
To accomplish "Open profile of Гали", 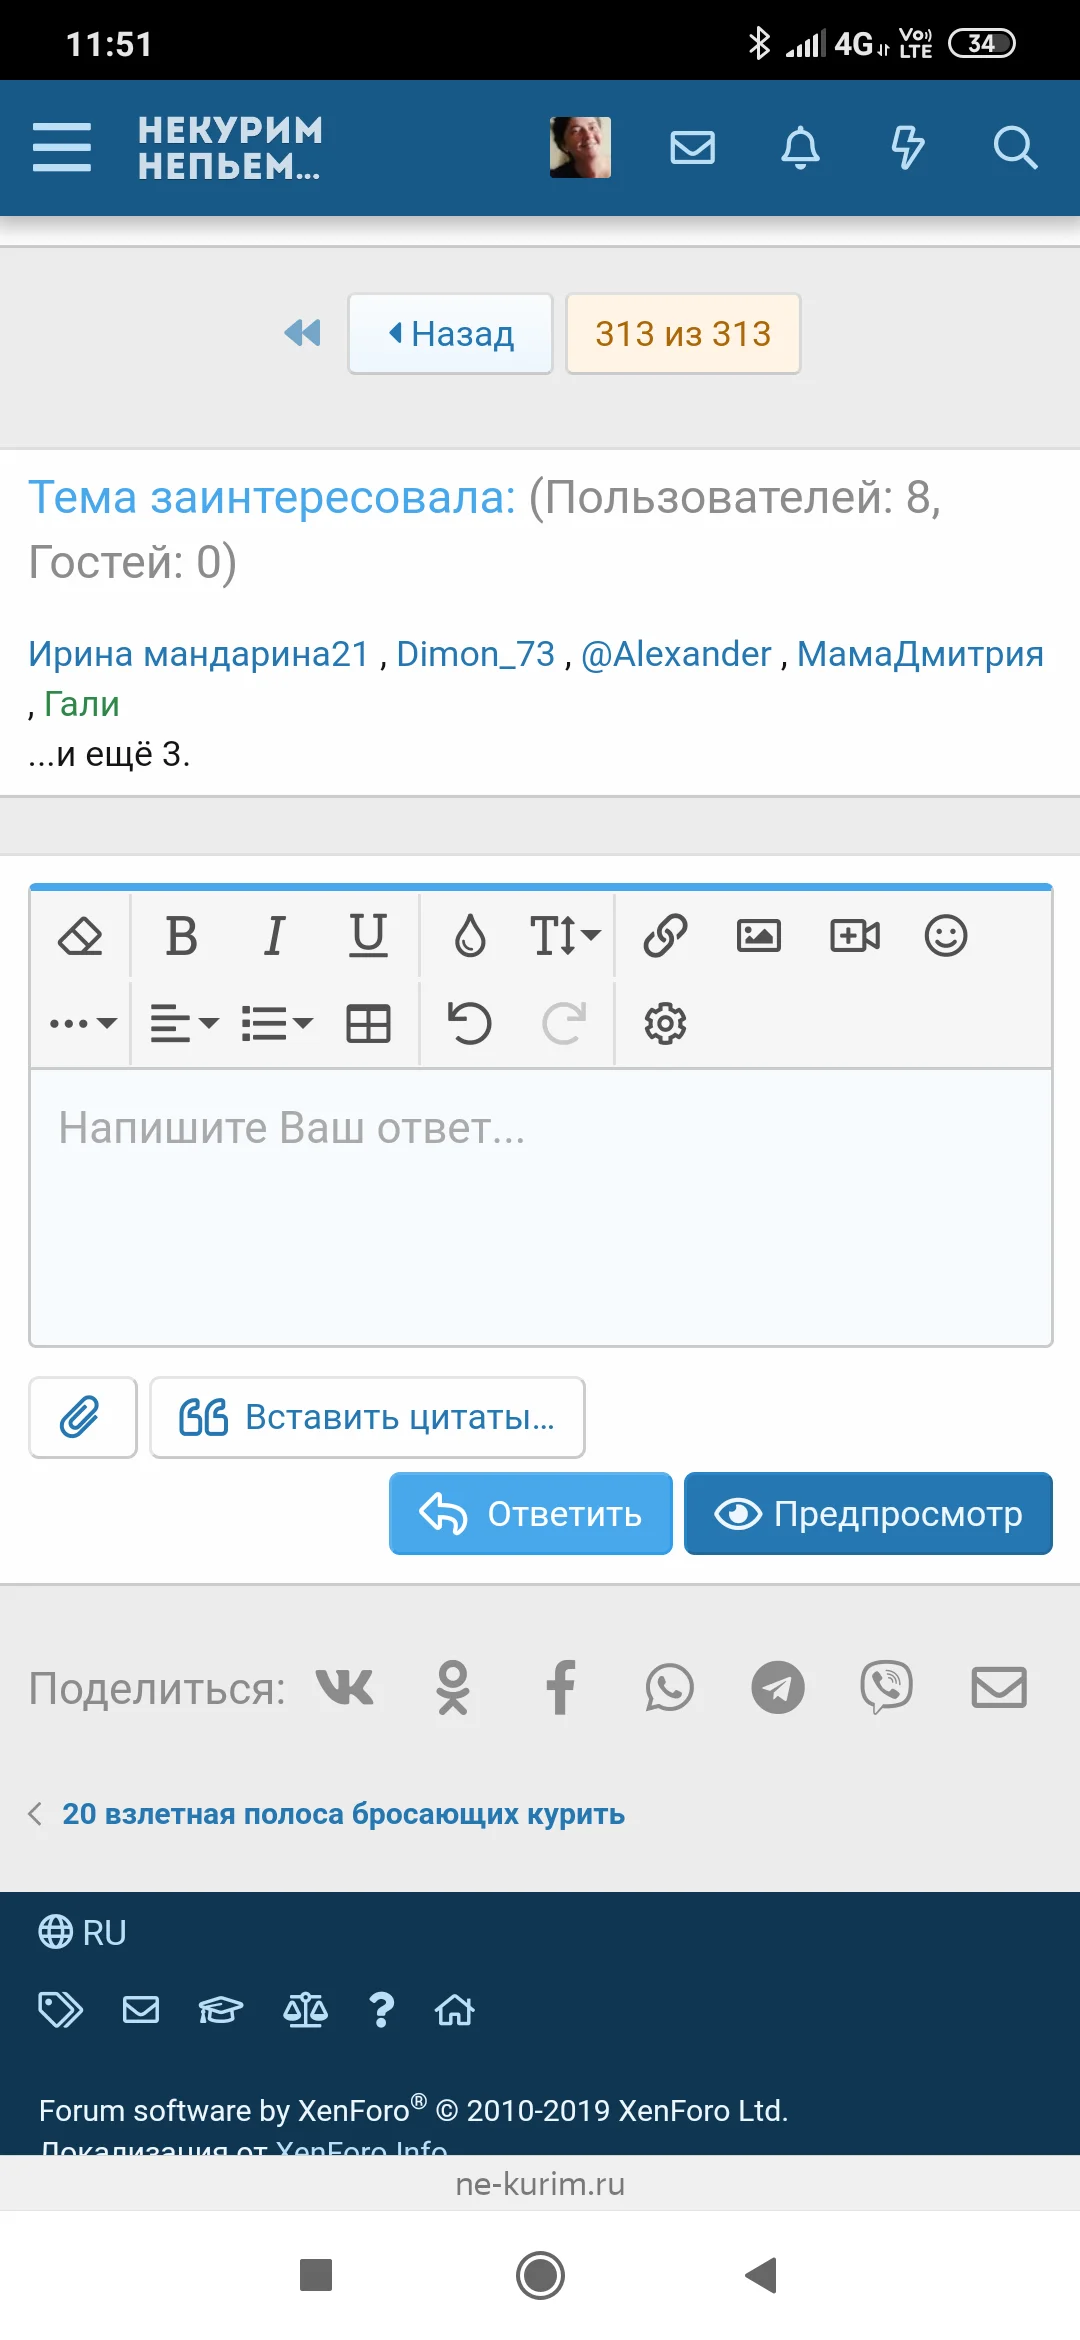I will tap(82, 704).
